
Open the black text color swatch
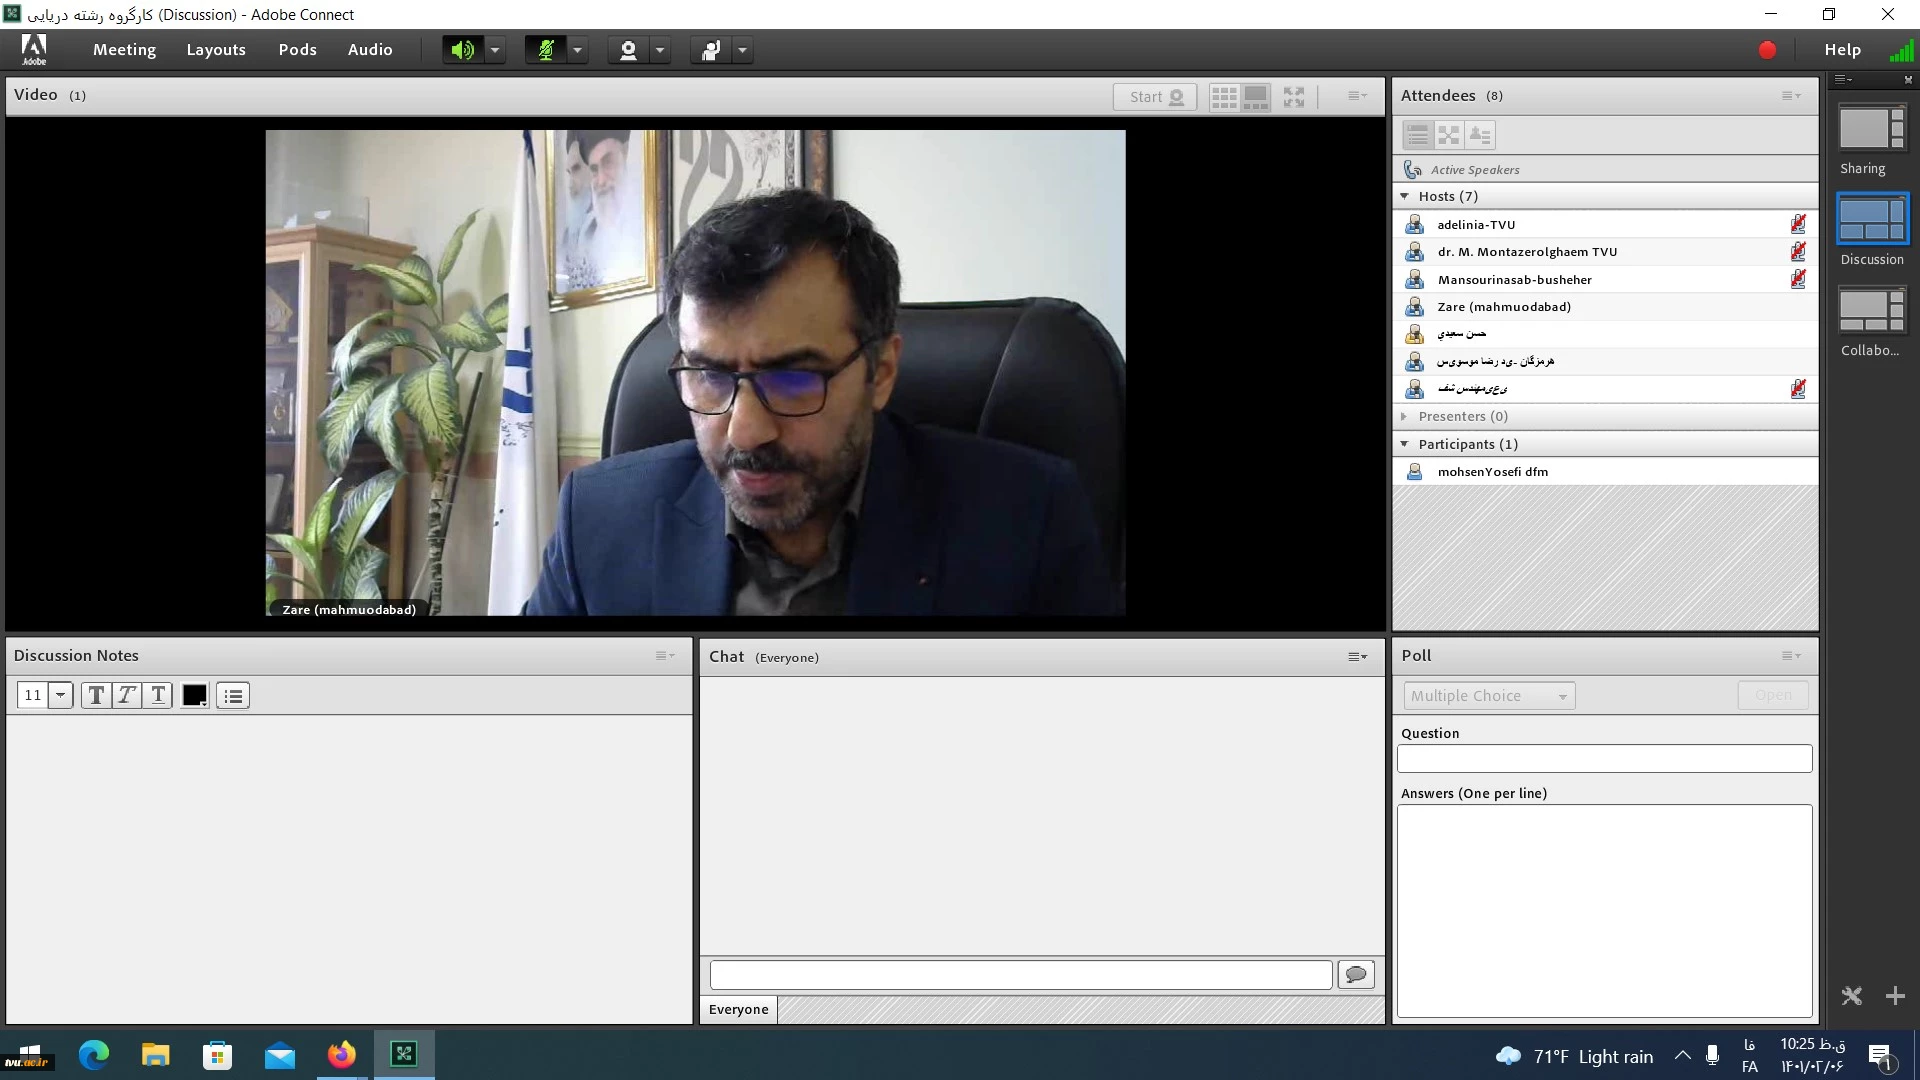pyautogui.click(x=195, y=695)
